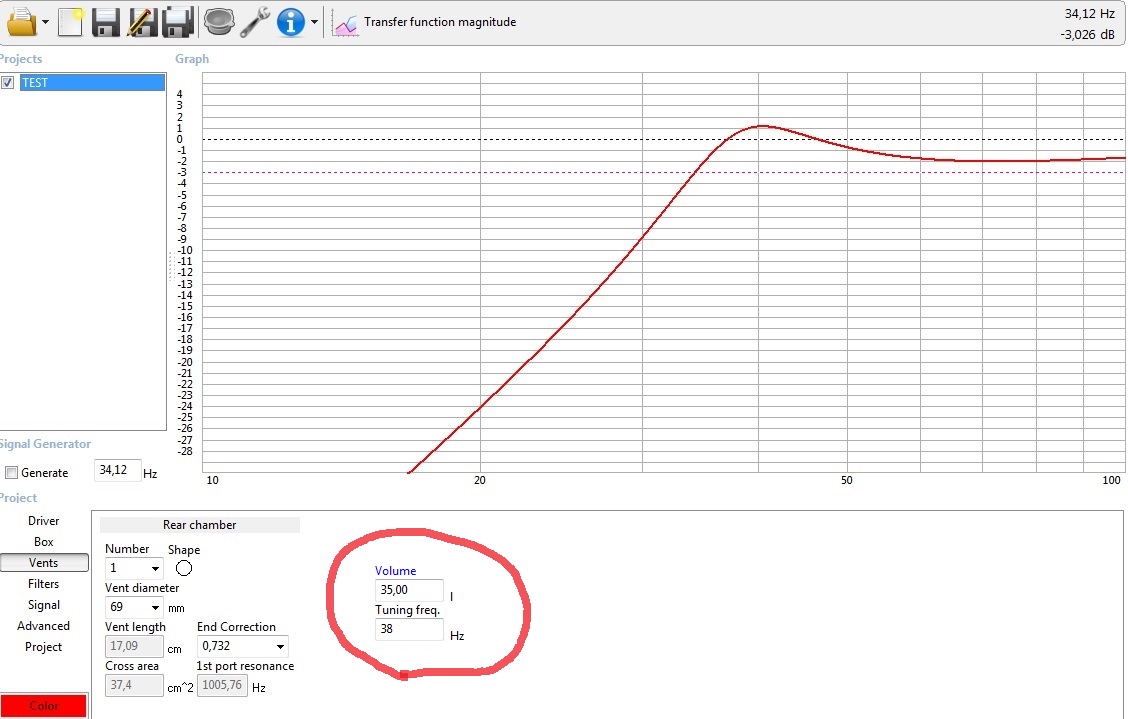Click the 34,12 Hz cursor readout
Viewport: 1128px width, 719px height.
1089,14
